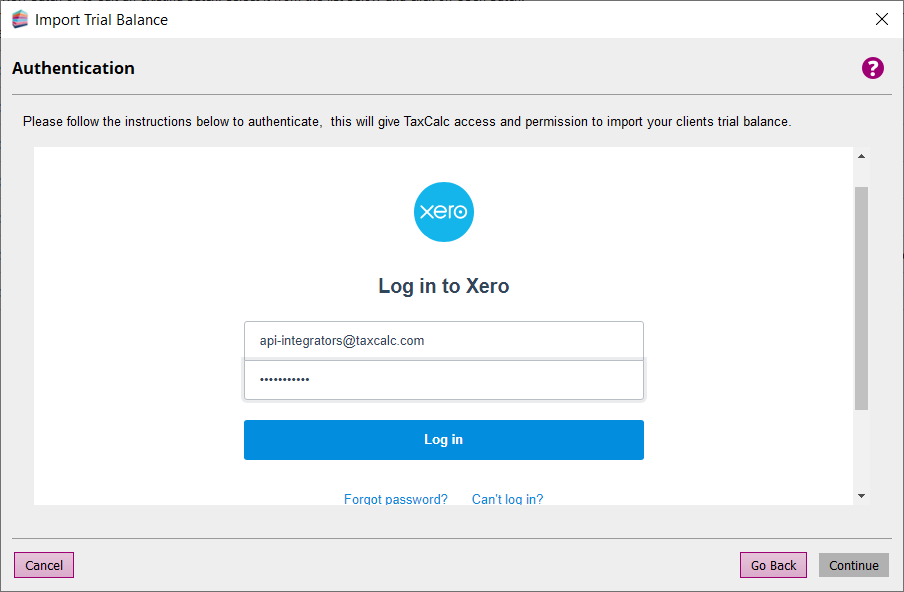Click the Continue button
This screenshot has width=904, height=592.
[x=853, y=565]
